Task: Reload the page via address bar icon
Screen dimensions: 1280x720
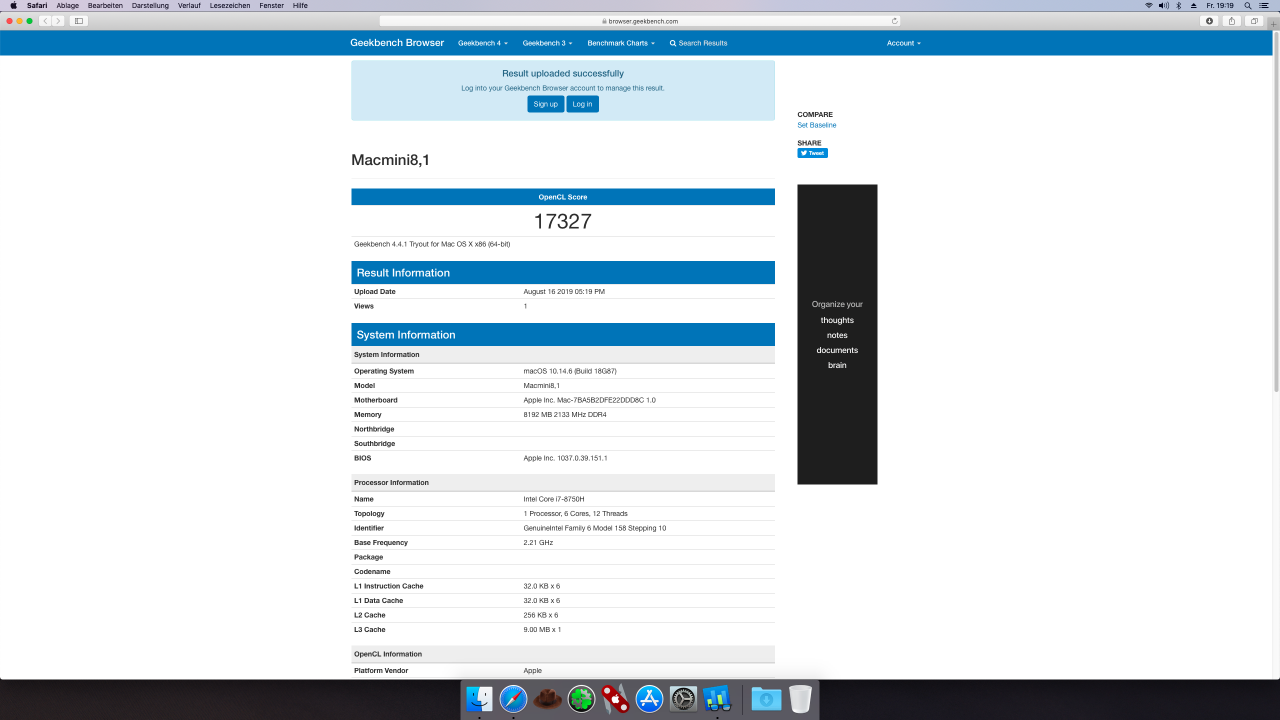Action: click(894, 20)
